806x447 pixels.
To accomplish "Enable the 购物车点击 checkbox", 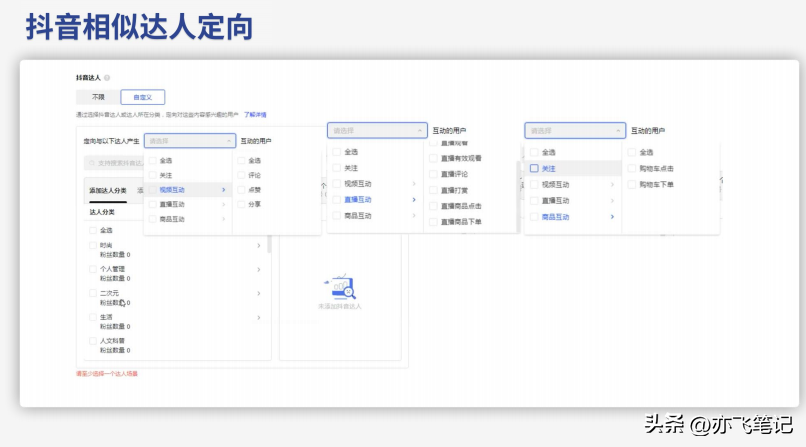I will coord(632,169).
